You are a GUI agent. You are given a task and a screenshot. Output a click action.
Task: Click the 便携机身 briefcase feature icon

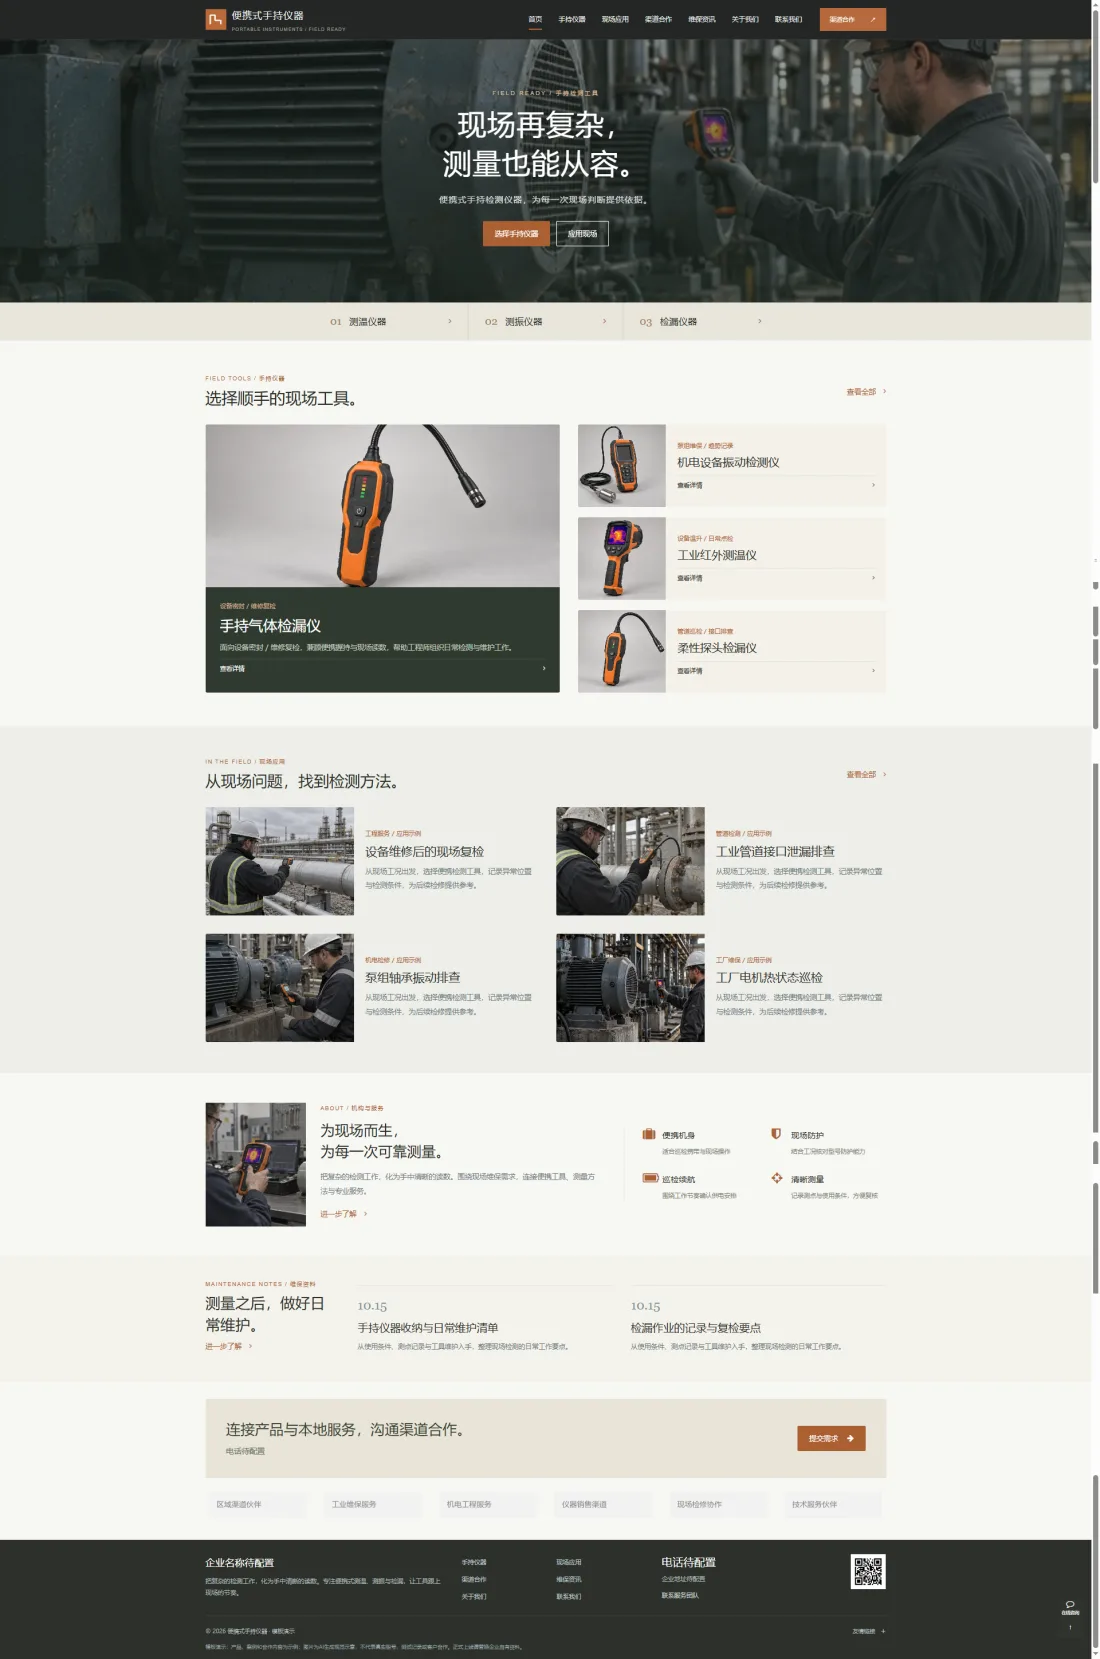(649, 1134)
